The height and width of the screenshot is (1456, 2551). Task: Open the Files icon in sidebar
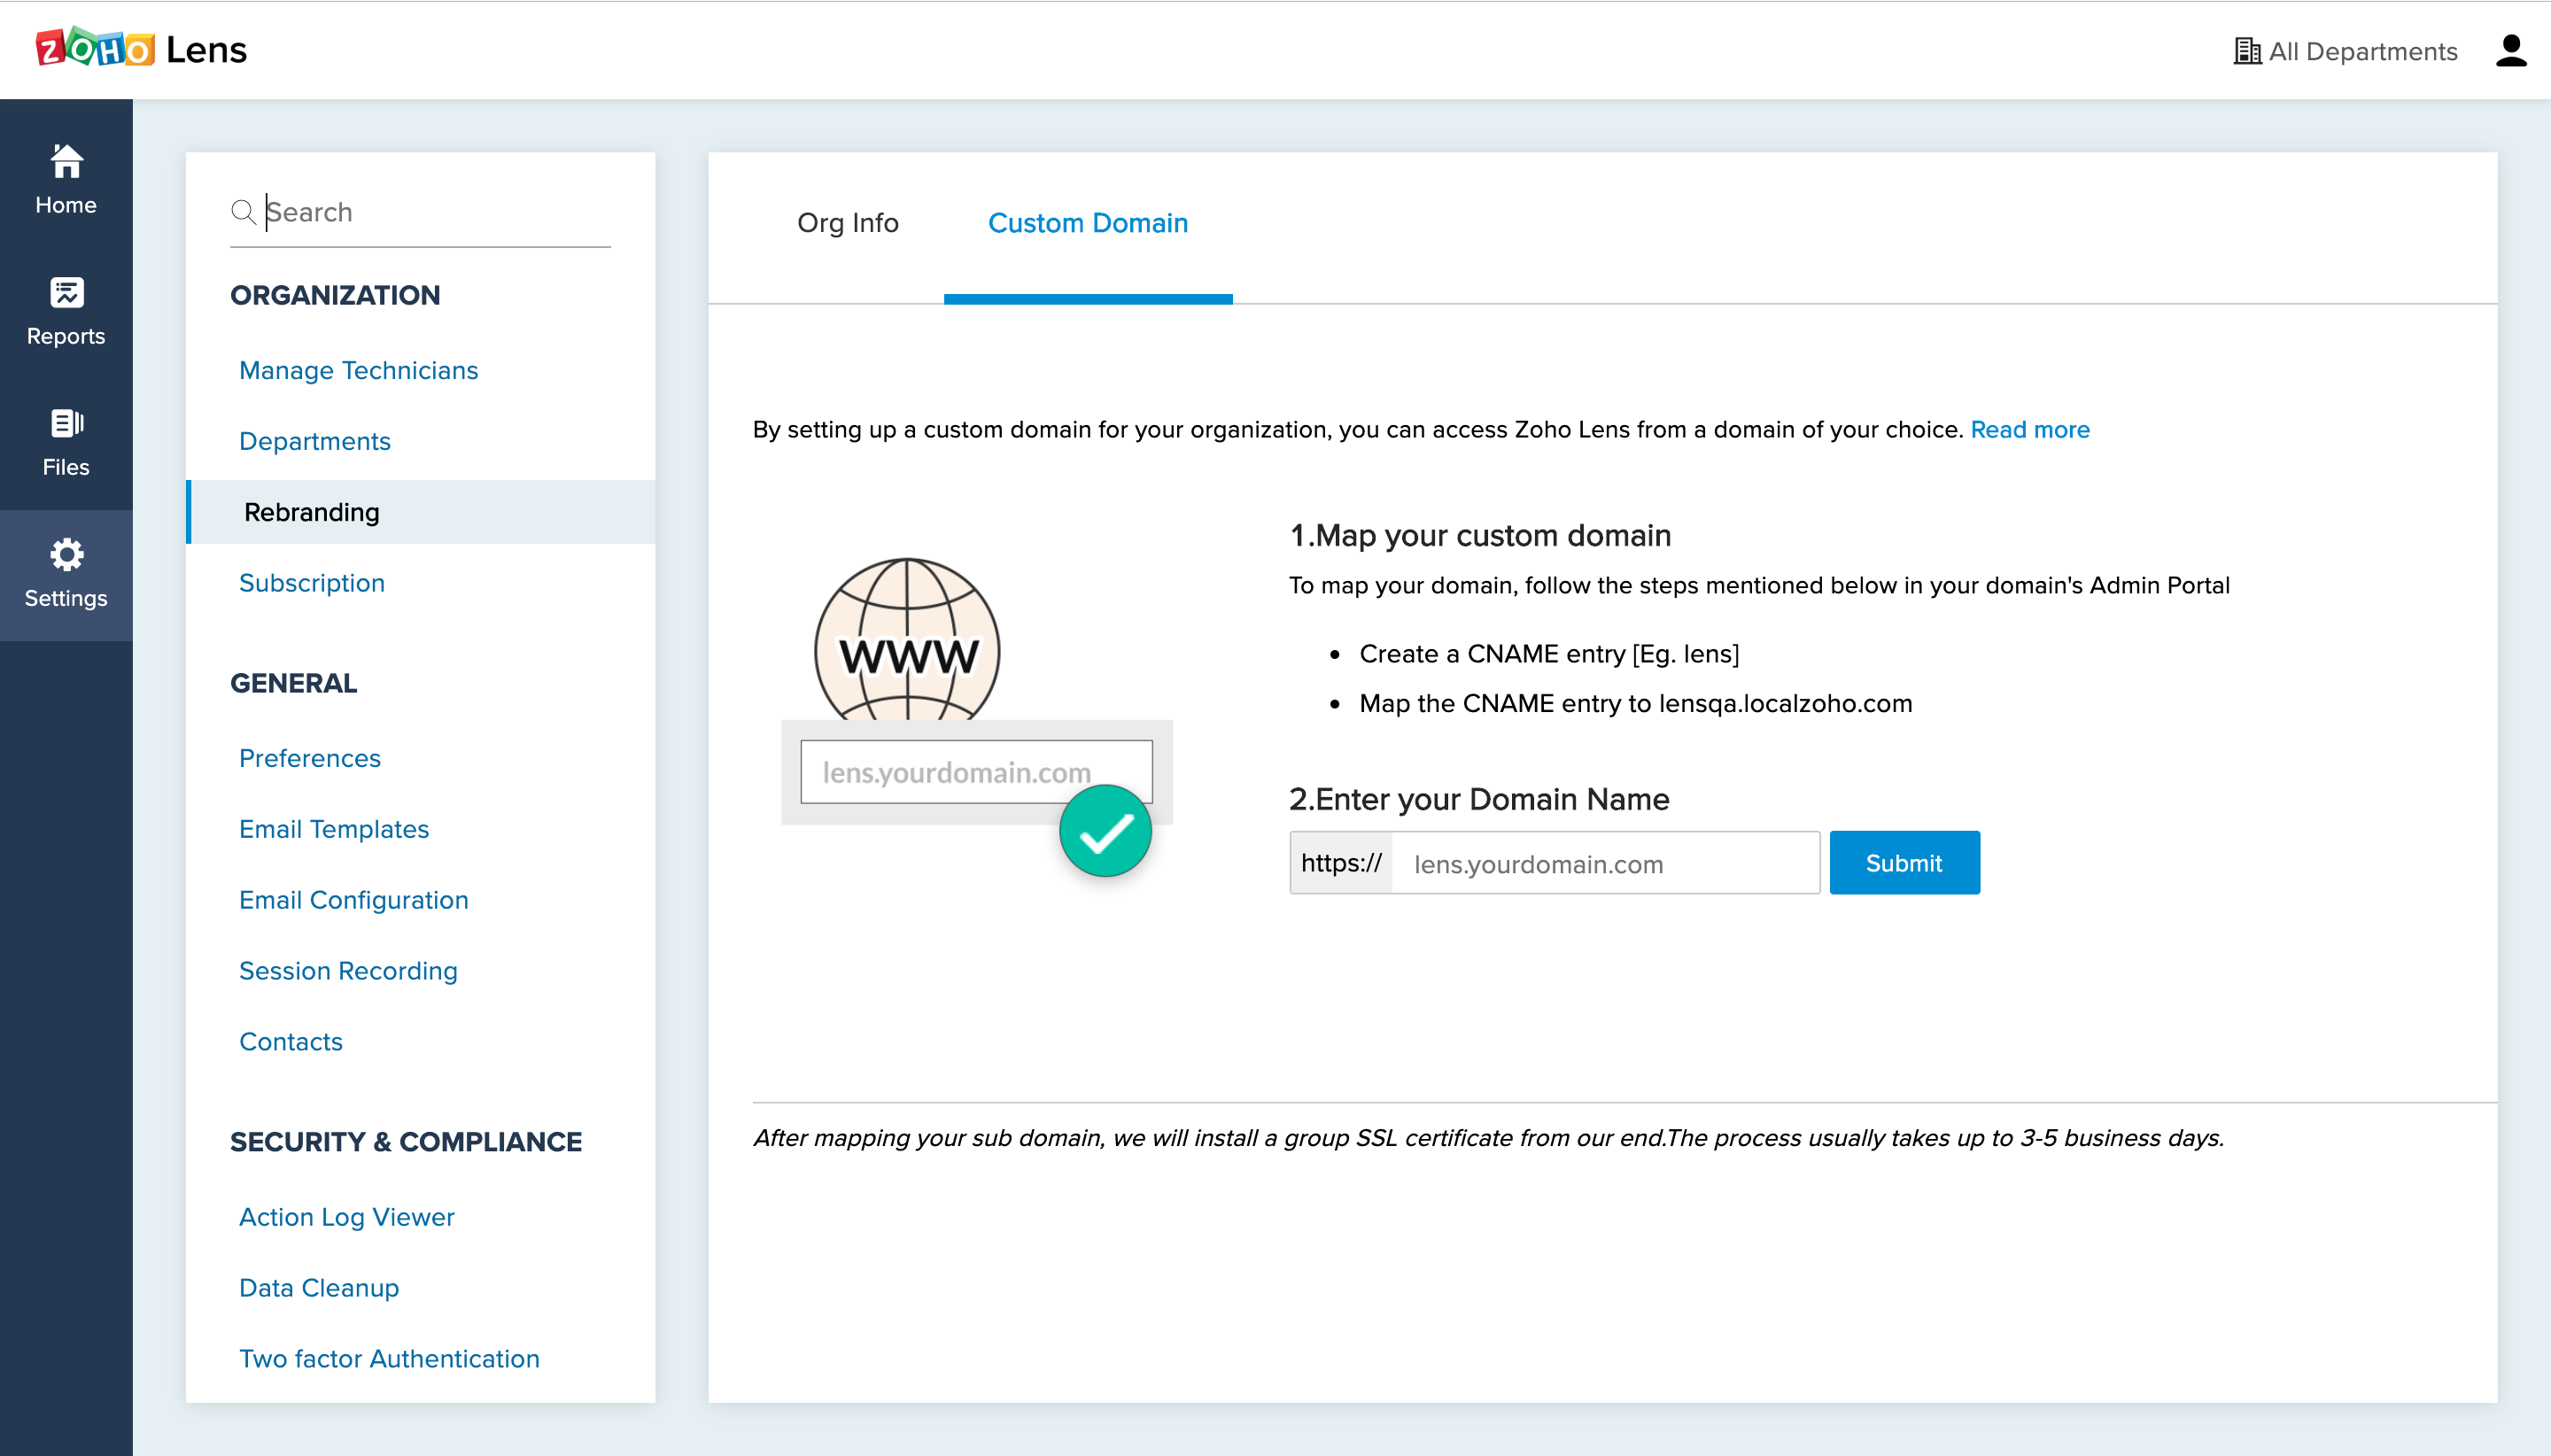66,424
